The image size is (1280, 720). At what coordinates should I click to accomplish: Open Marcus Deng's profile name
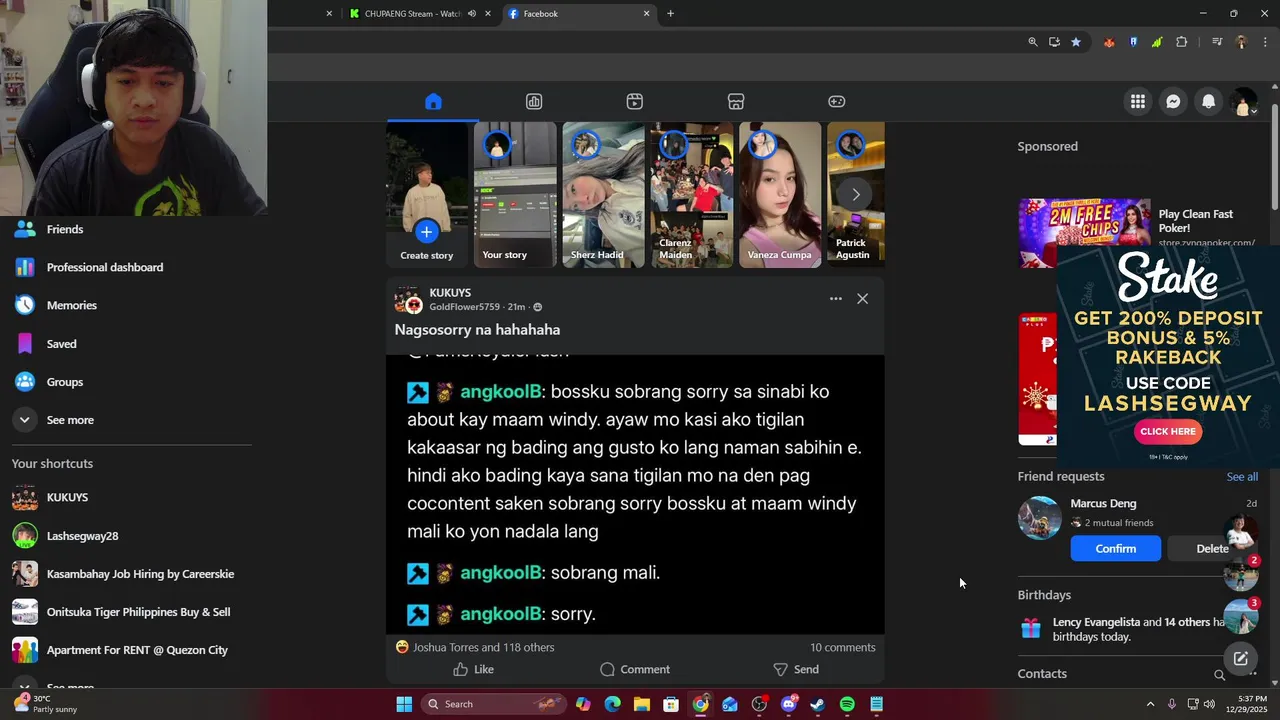coord(1103,503)
